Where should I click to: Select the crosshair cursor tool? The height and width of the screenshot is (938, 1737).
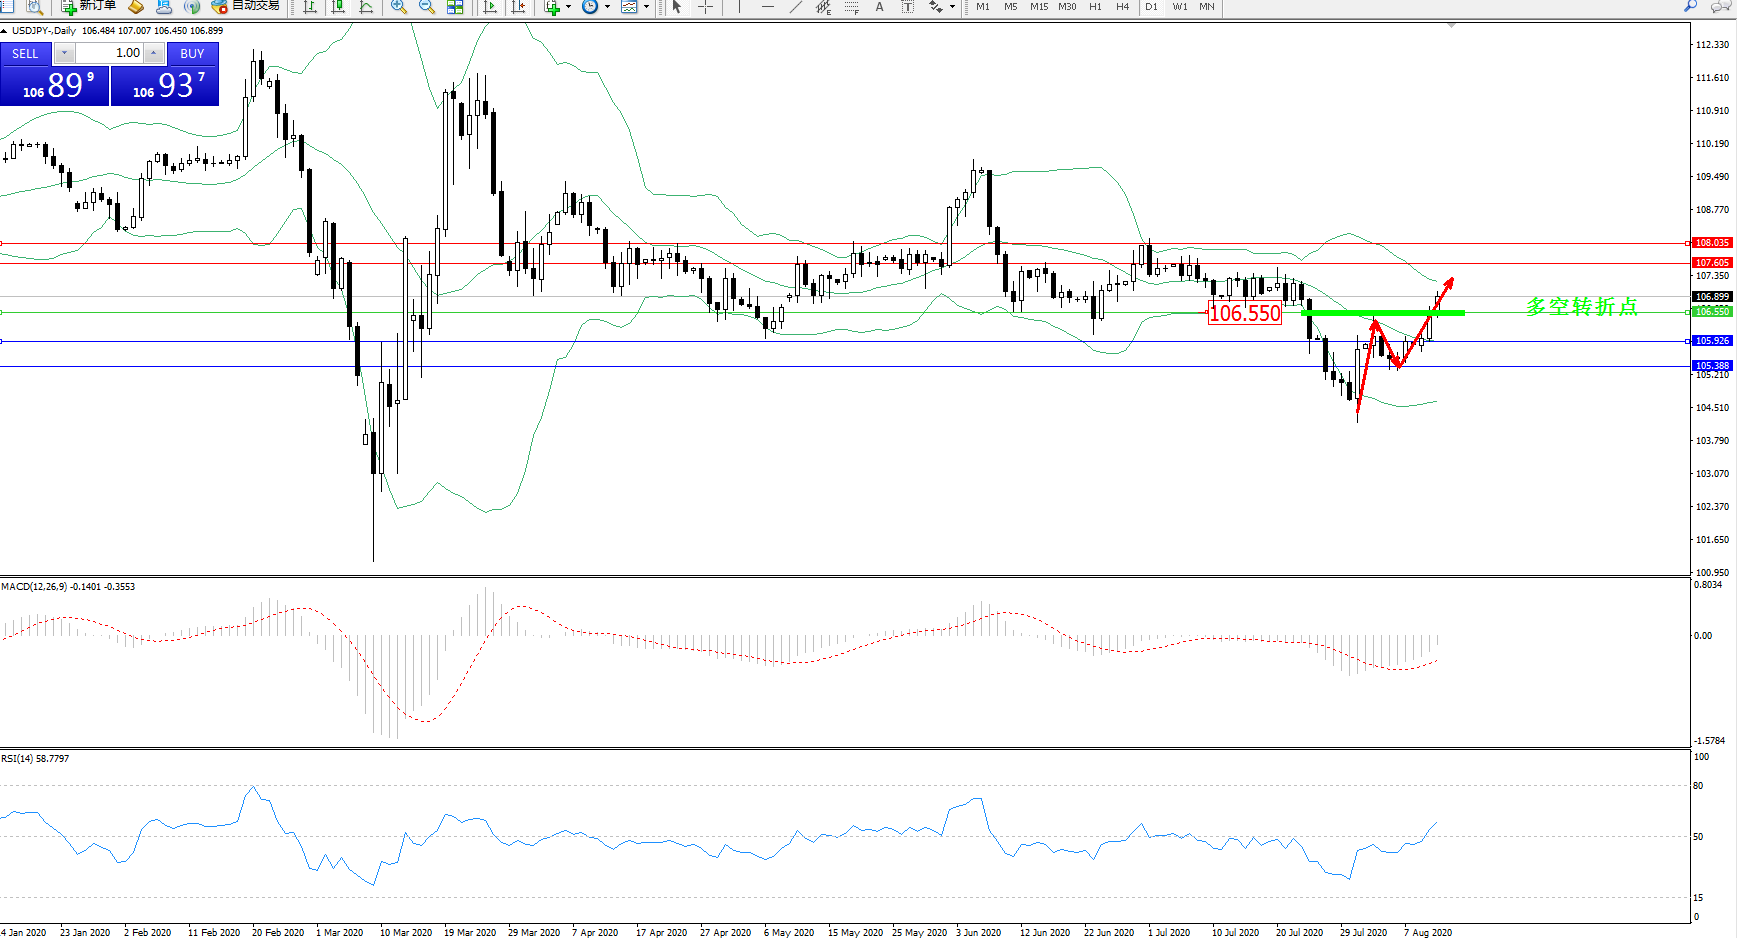[705, 7]
